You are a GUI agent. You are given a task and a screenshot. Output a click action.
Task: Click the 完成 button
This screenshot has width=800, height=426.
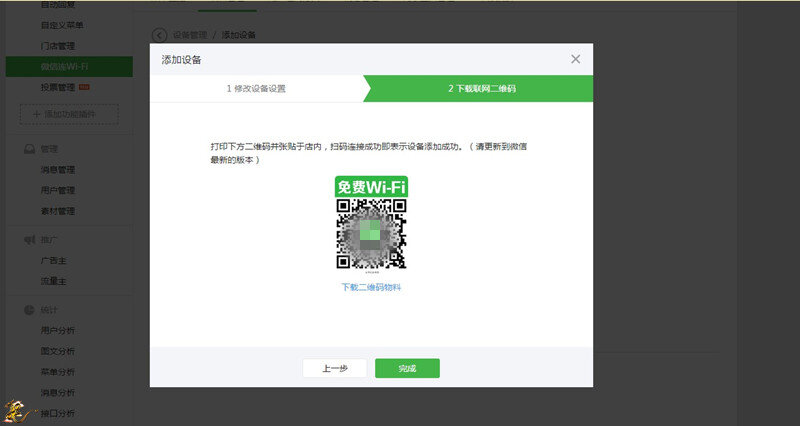[x=407, y=368]
